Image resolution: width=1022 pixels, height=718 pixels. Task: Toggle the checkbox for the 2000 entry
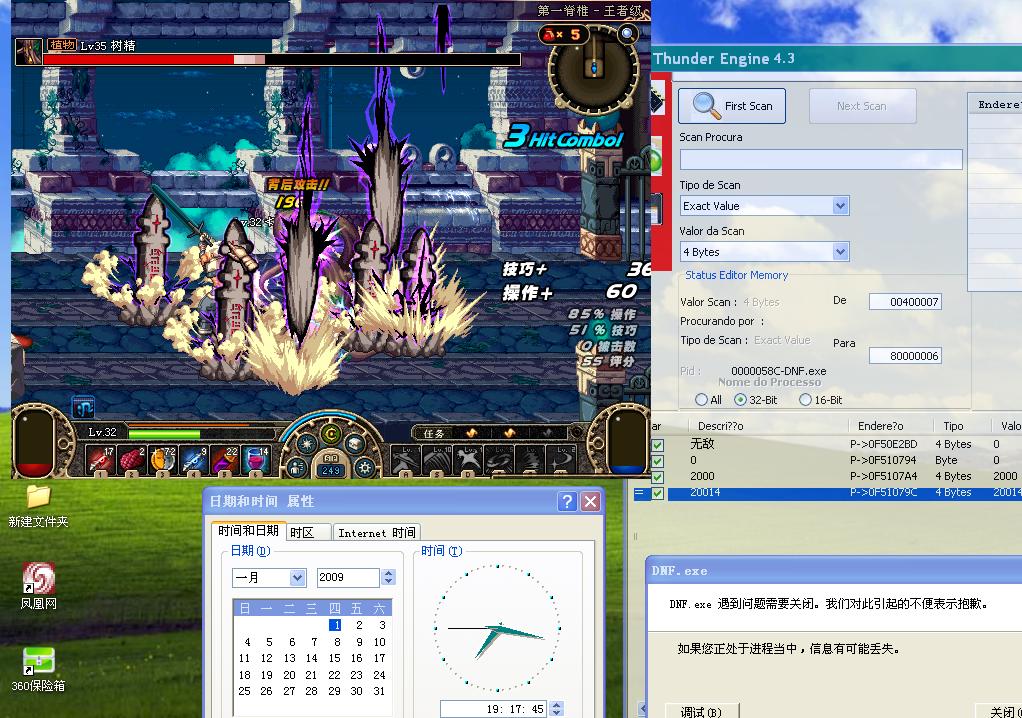click(x=658, y=477)
